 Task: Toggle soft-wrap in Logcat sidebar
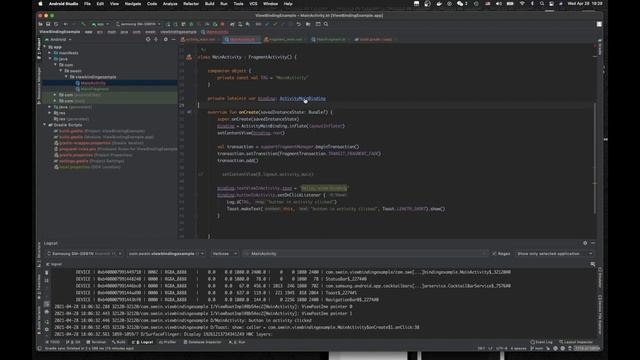click(47, 304)
